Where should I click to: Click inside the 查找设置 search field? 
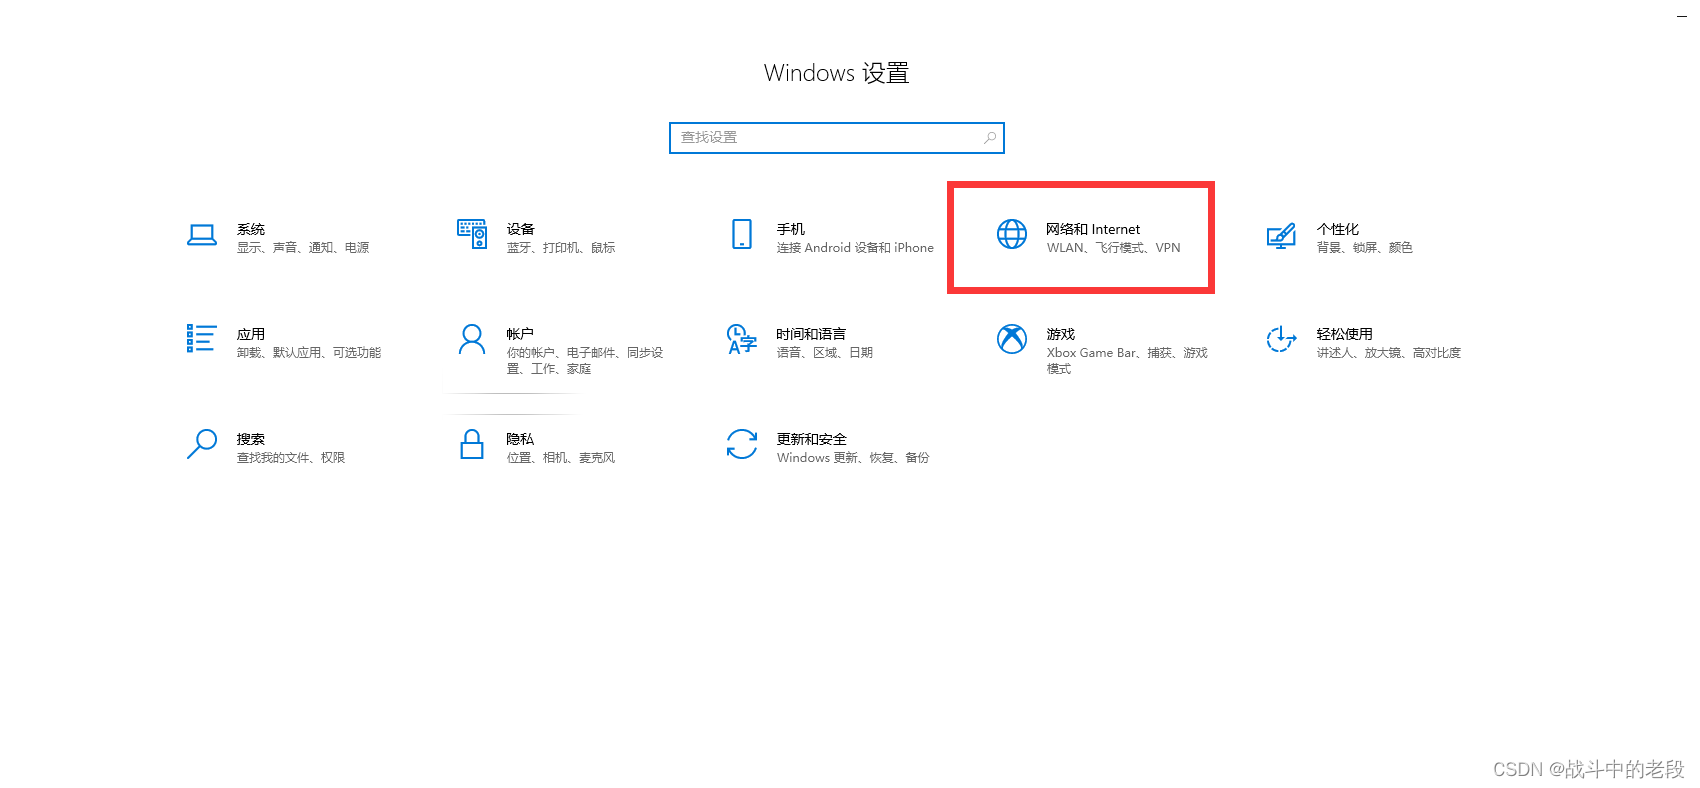(x=837, y=138)
